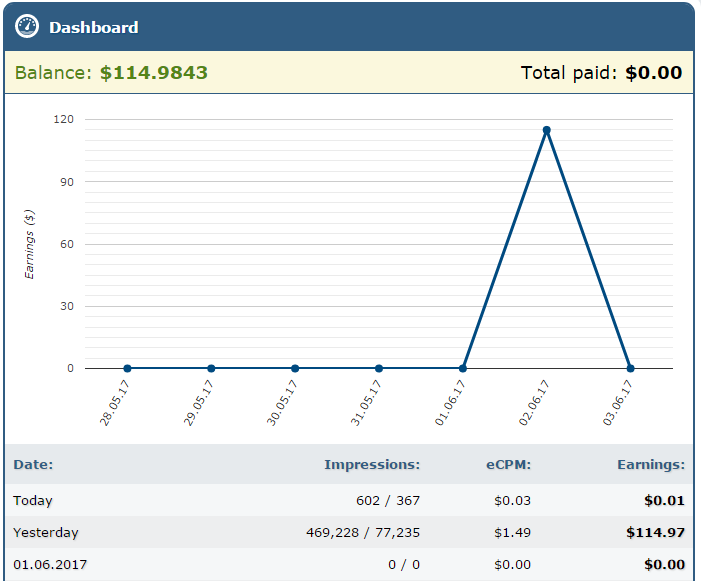The height and width of the screenshot is (581, 701).
Task: Click the 01.06.17 chart data point
Action: [x=463, y=368]
